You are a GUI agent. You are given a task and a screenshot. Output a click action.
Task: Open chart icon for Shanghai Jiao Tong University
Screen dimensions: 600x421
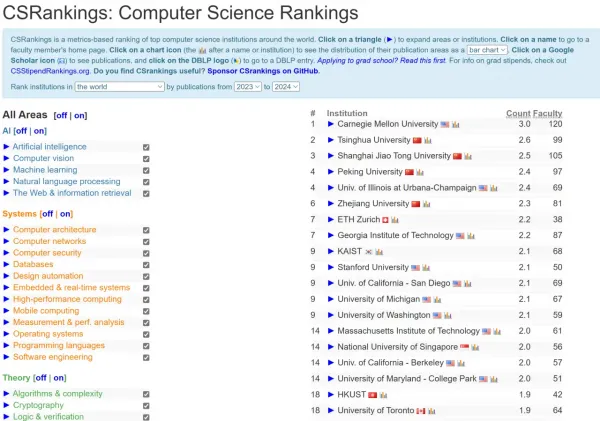click(468, 157)
